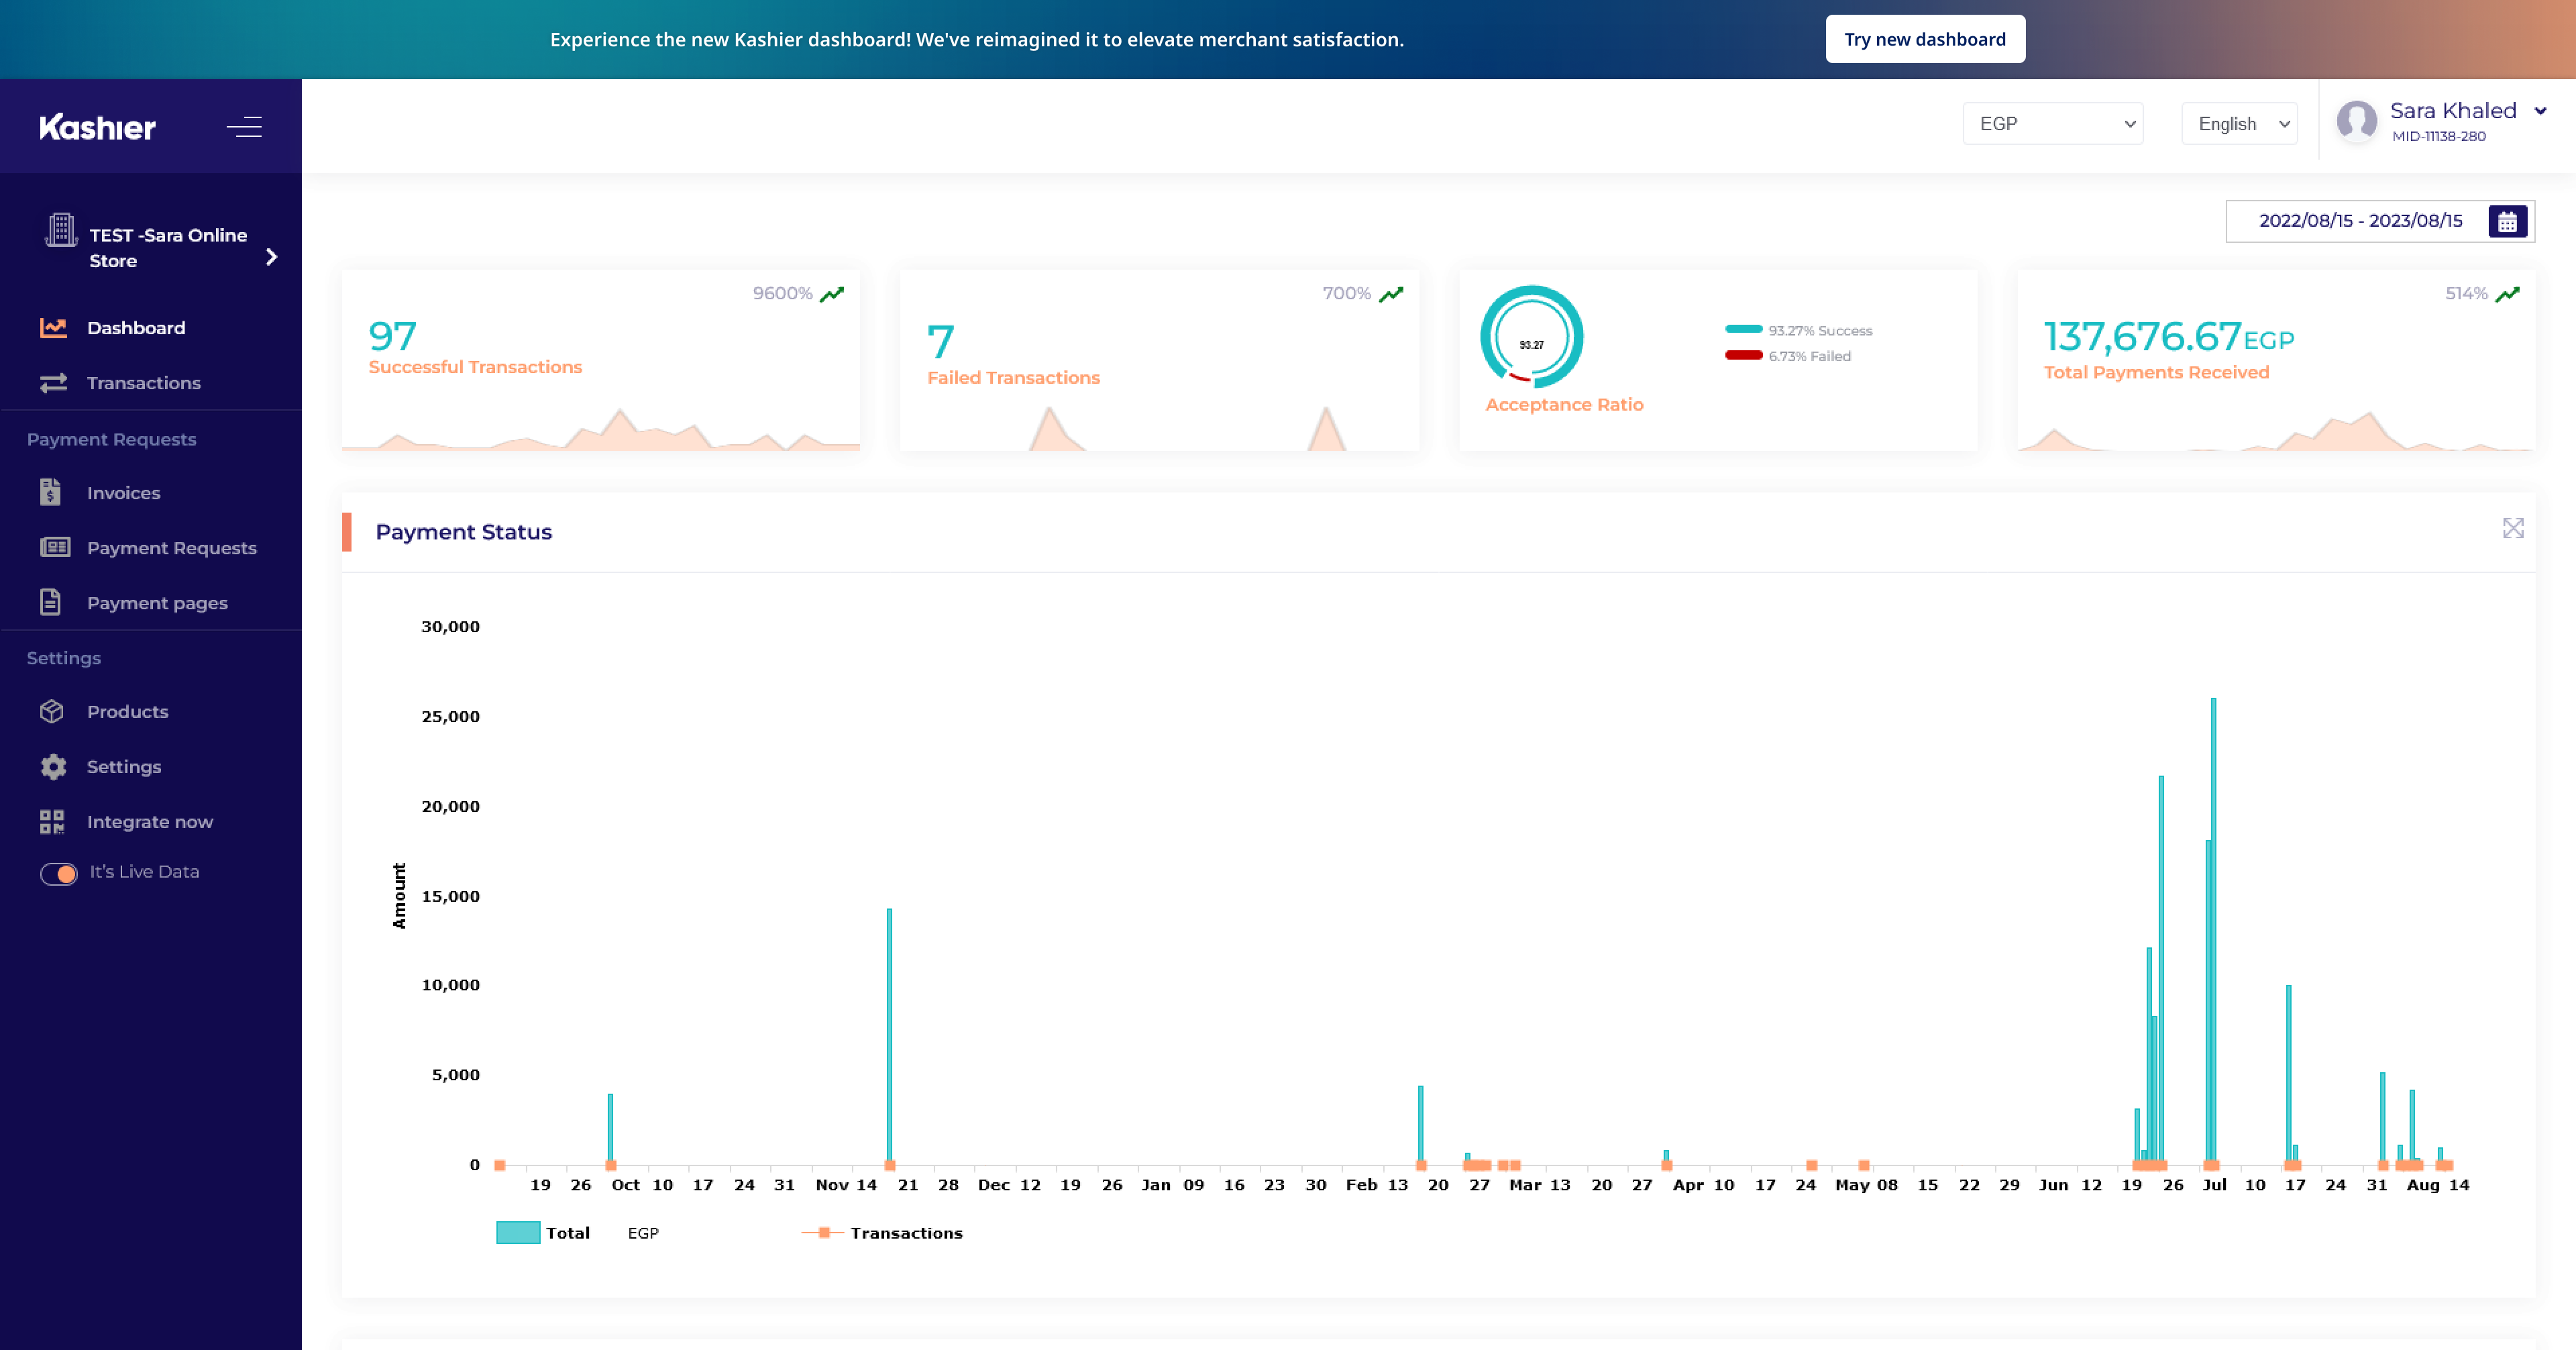Click the Settings gear icon in sidebar

coord(53,766)
